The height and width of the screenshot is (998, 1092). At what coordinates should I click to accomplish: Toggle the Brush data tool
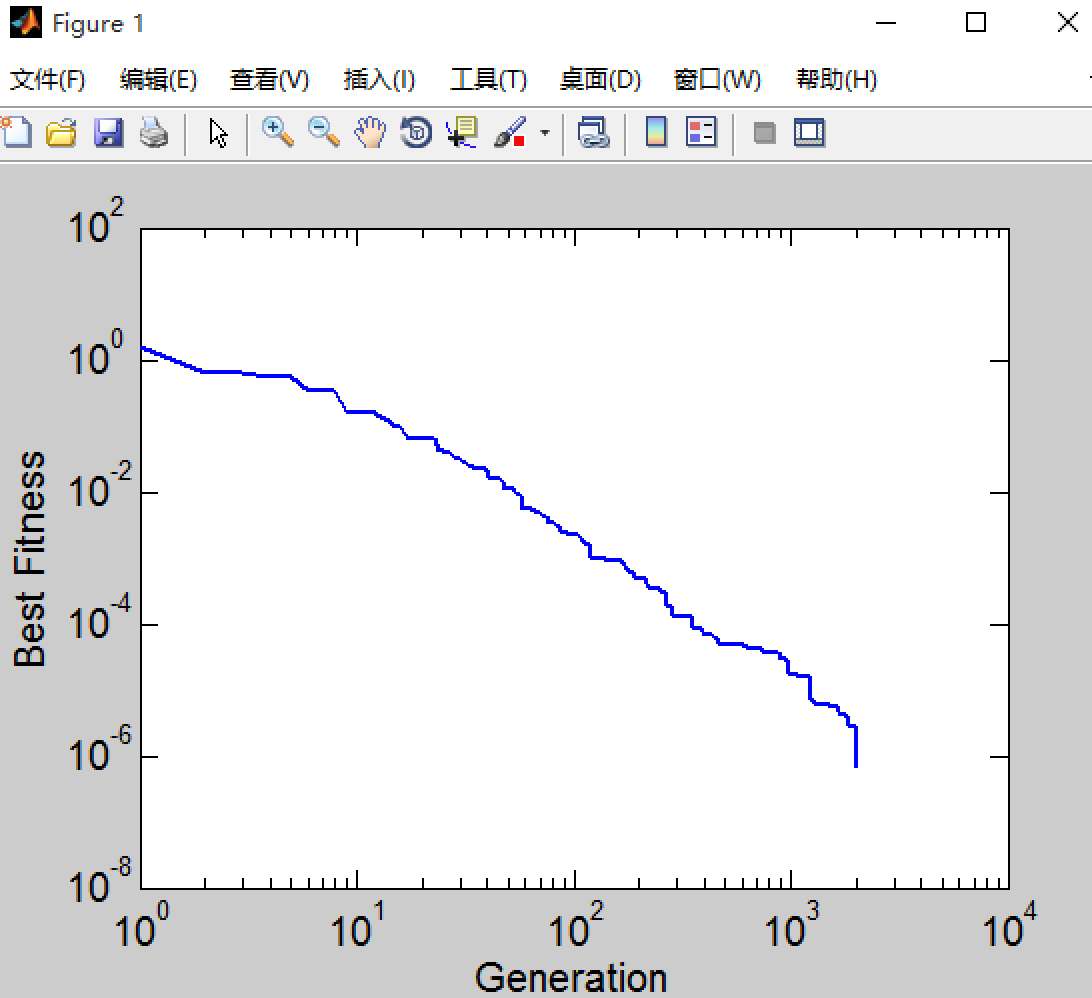click(510, 132)
